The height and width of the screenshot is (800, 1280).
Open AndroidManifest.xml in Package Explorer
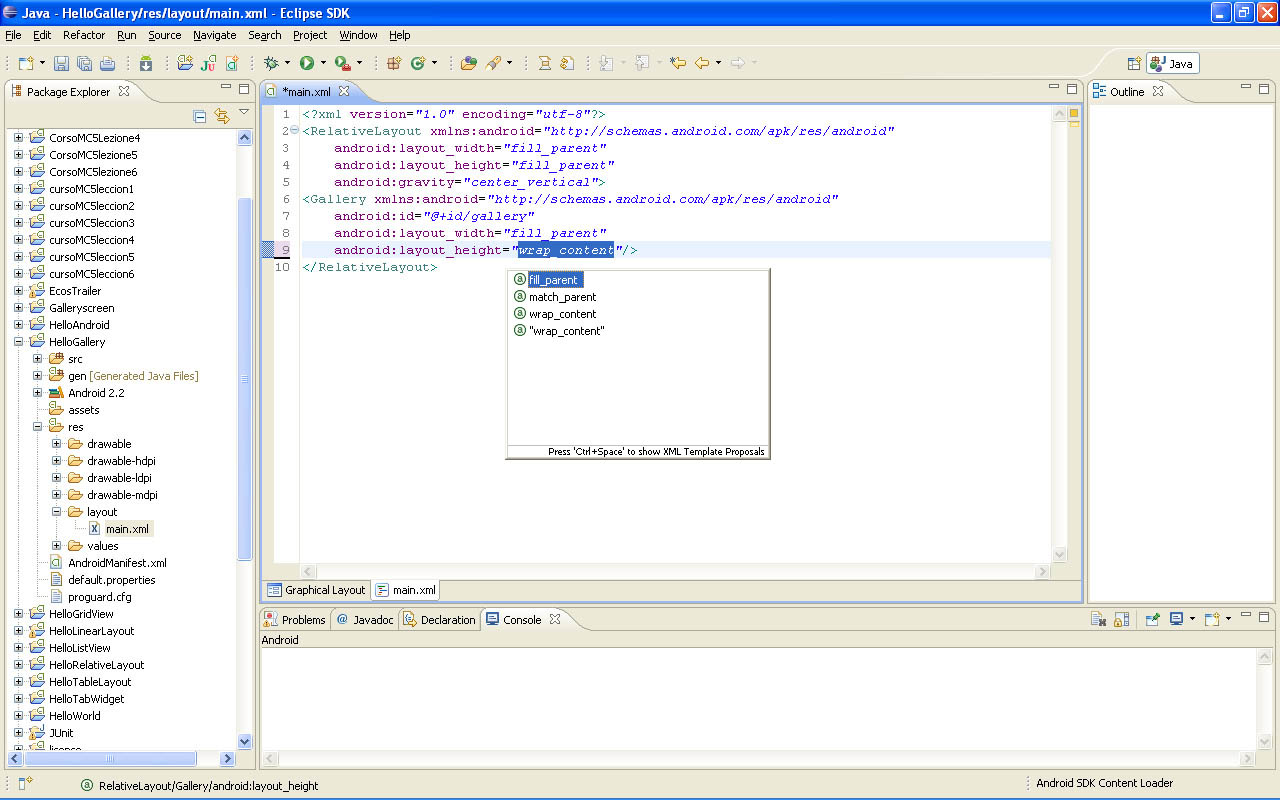pyautogui.click(x=117, y=563)
